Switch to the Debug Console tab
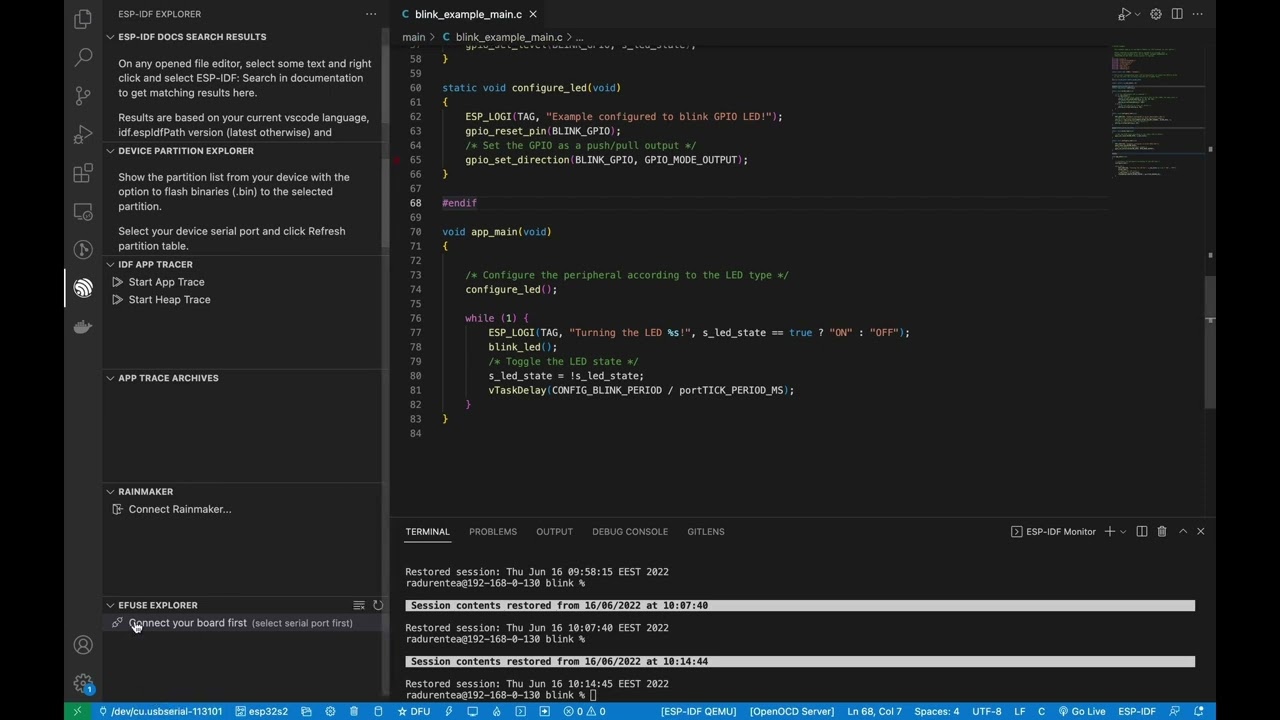The image size is (1280, 720). point(630,531)
